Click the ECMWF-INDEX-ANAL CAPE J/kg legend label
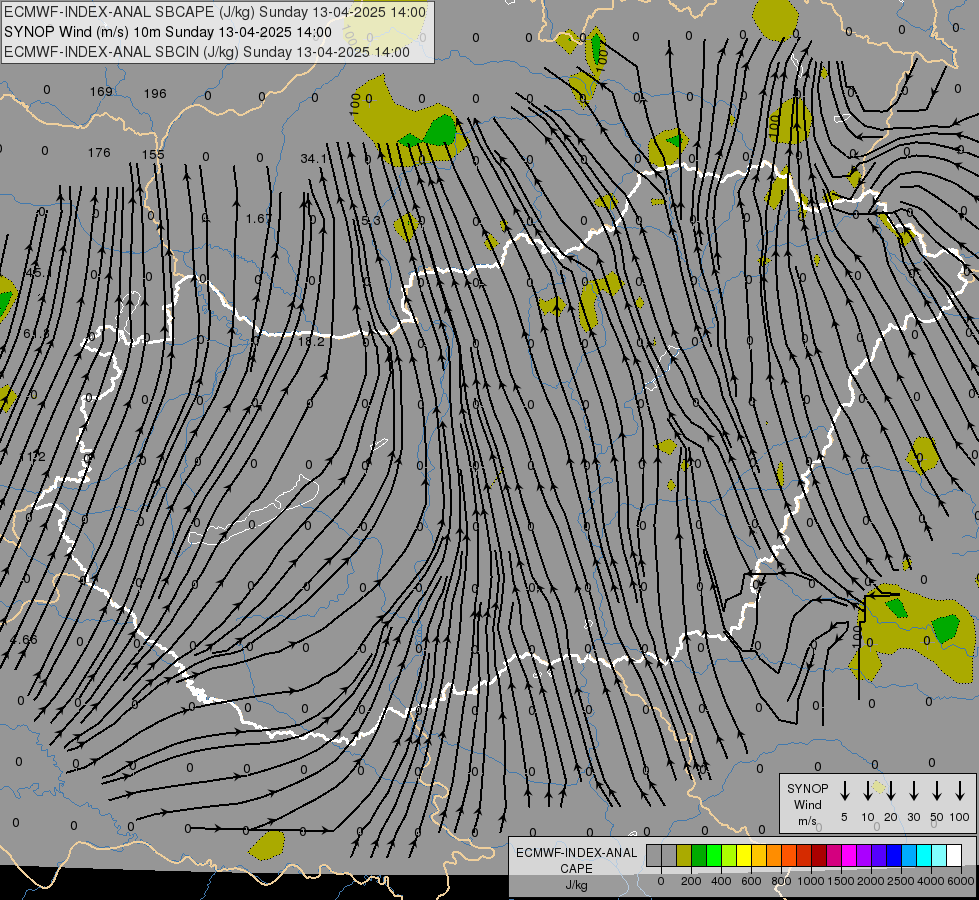979x900 pixels. [x=576, y=868]
